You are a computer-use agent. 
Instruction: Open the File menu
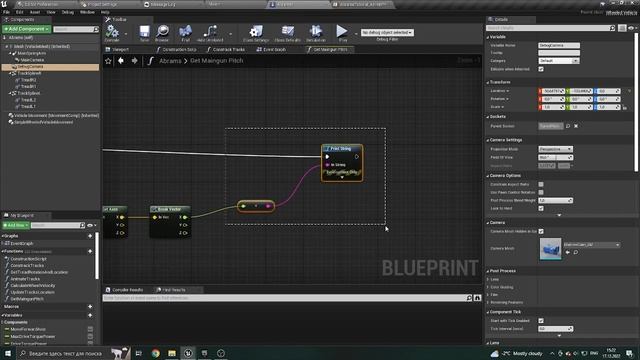pos(7,12)
